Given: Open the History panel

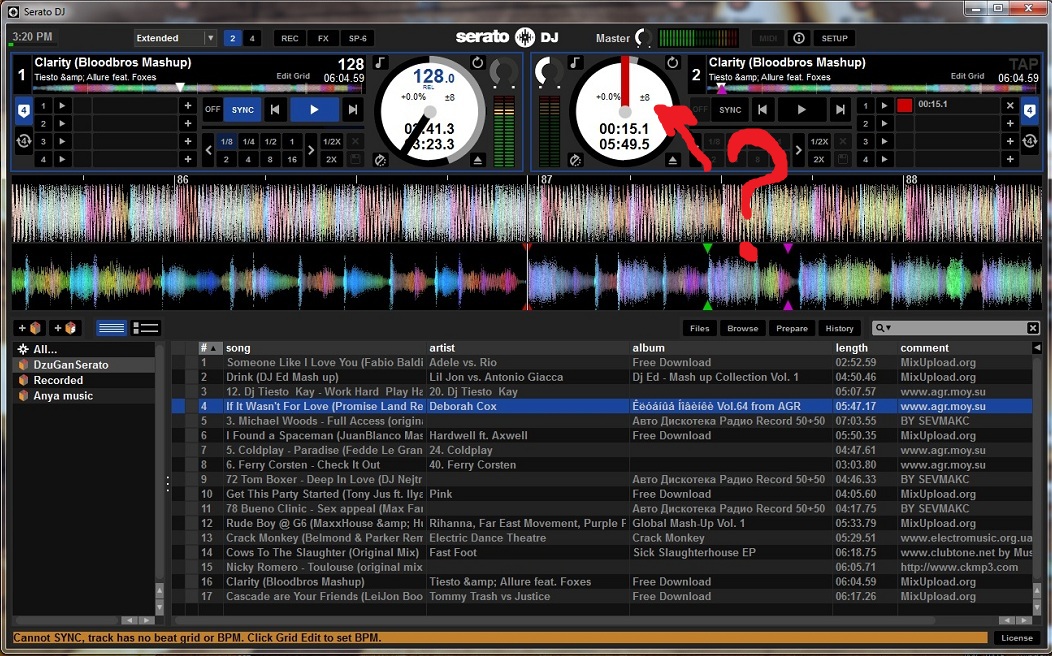Looking at the screenshot, I should [x=839, y=328].
